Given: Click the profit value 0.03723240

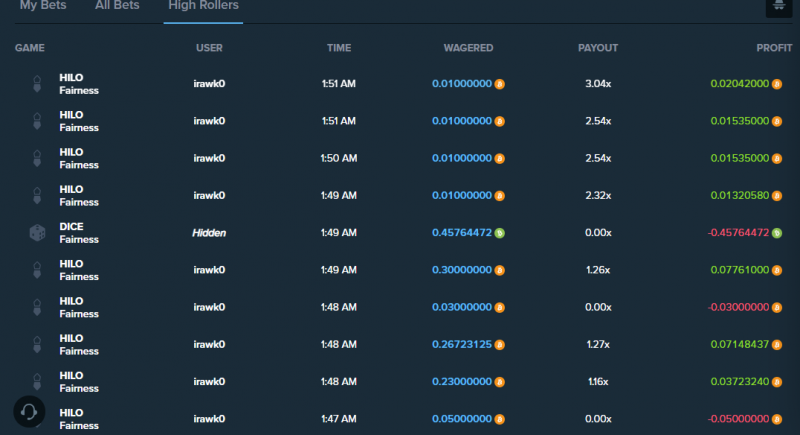Looking at the screenshot, I should (x=739, y=381).
